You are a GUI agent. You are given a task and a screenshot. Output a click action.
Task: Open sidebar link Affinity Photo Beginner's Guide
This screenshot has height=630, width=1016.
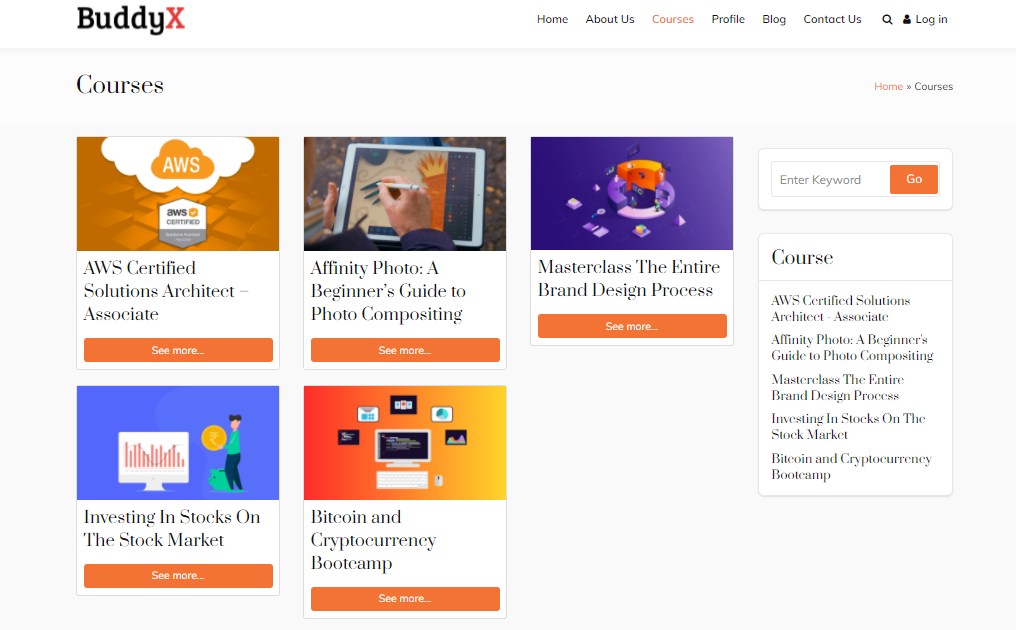pyautogui.click(x=852, y=347)
